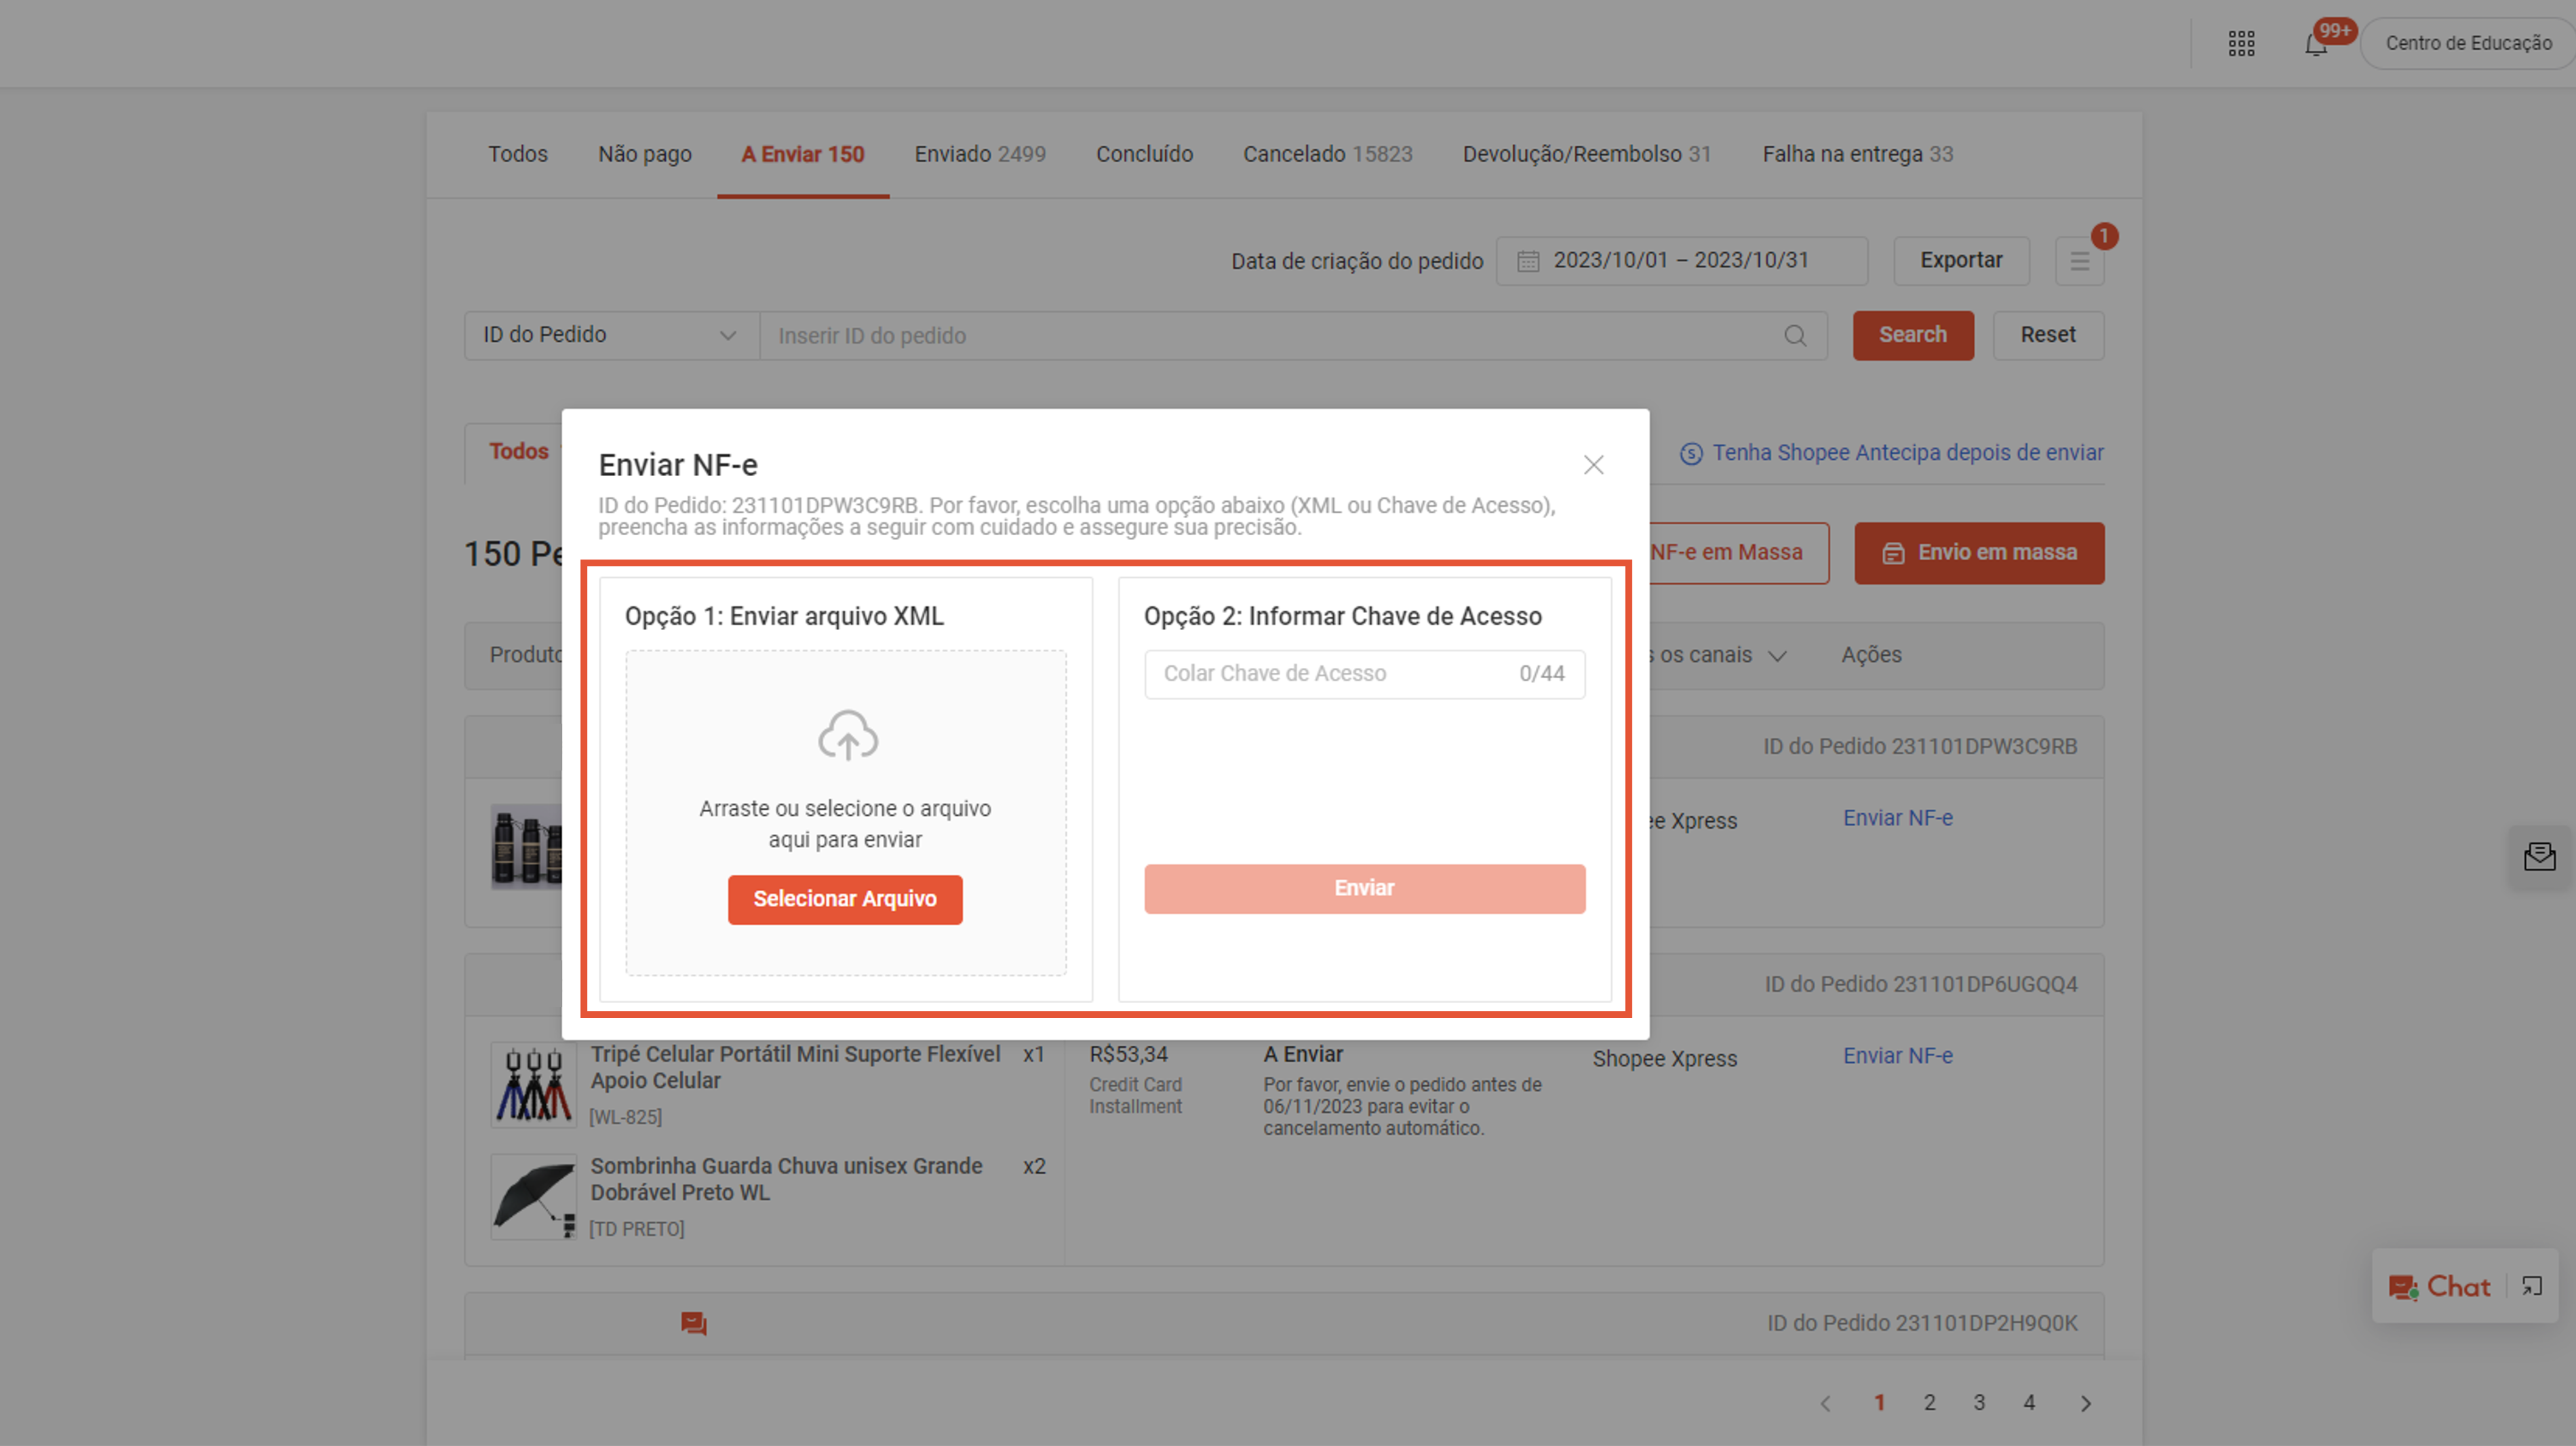Click the cloud upload icon

[x=847, y=736]
